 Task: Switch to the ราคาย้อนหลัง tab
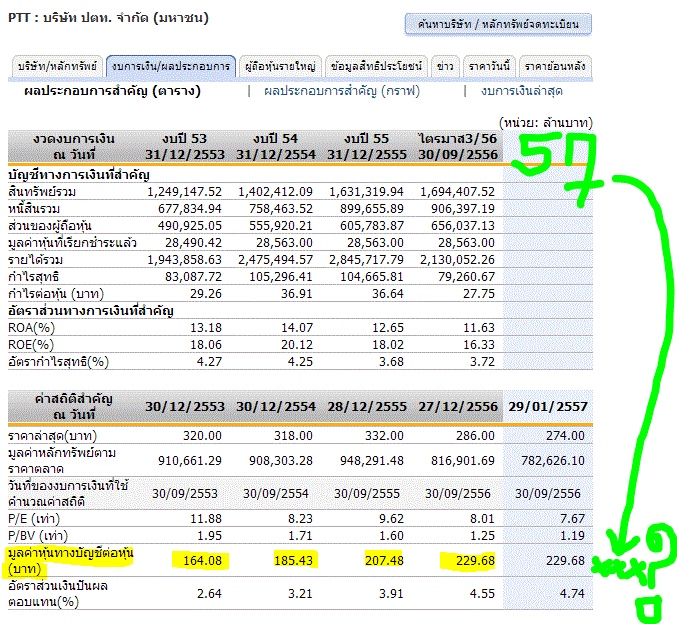(555, 67)
